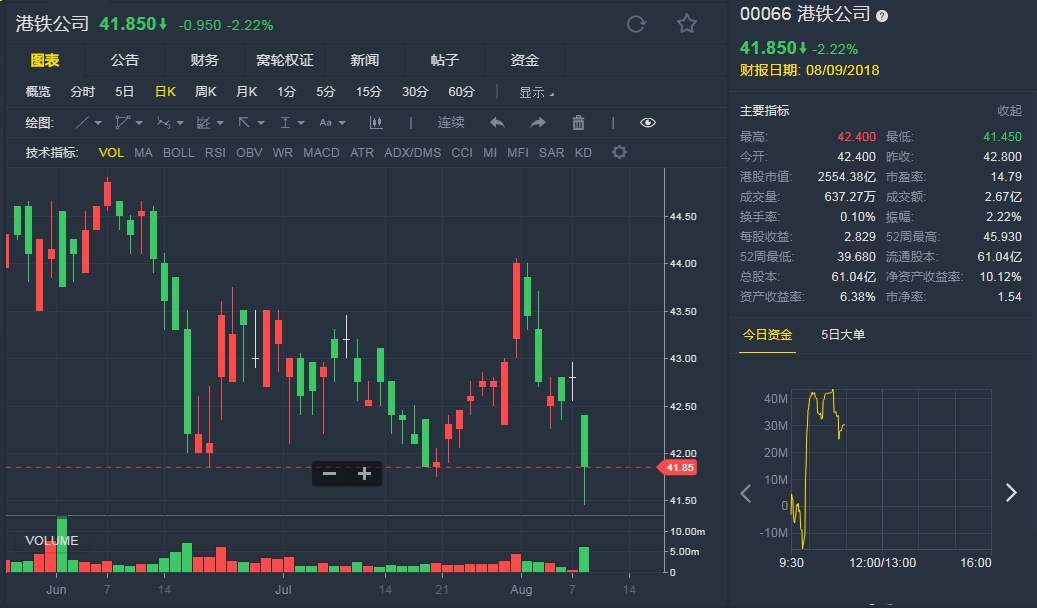Toggle 连续 continuous drawing mode
1037x608 pixels.
[450, 122]
